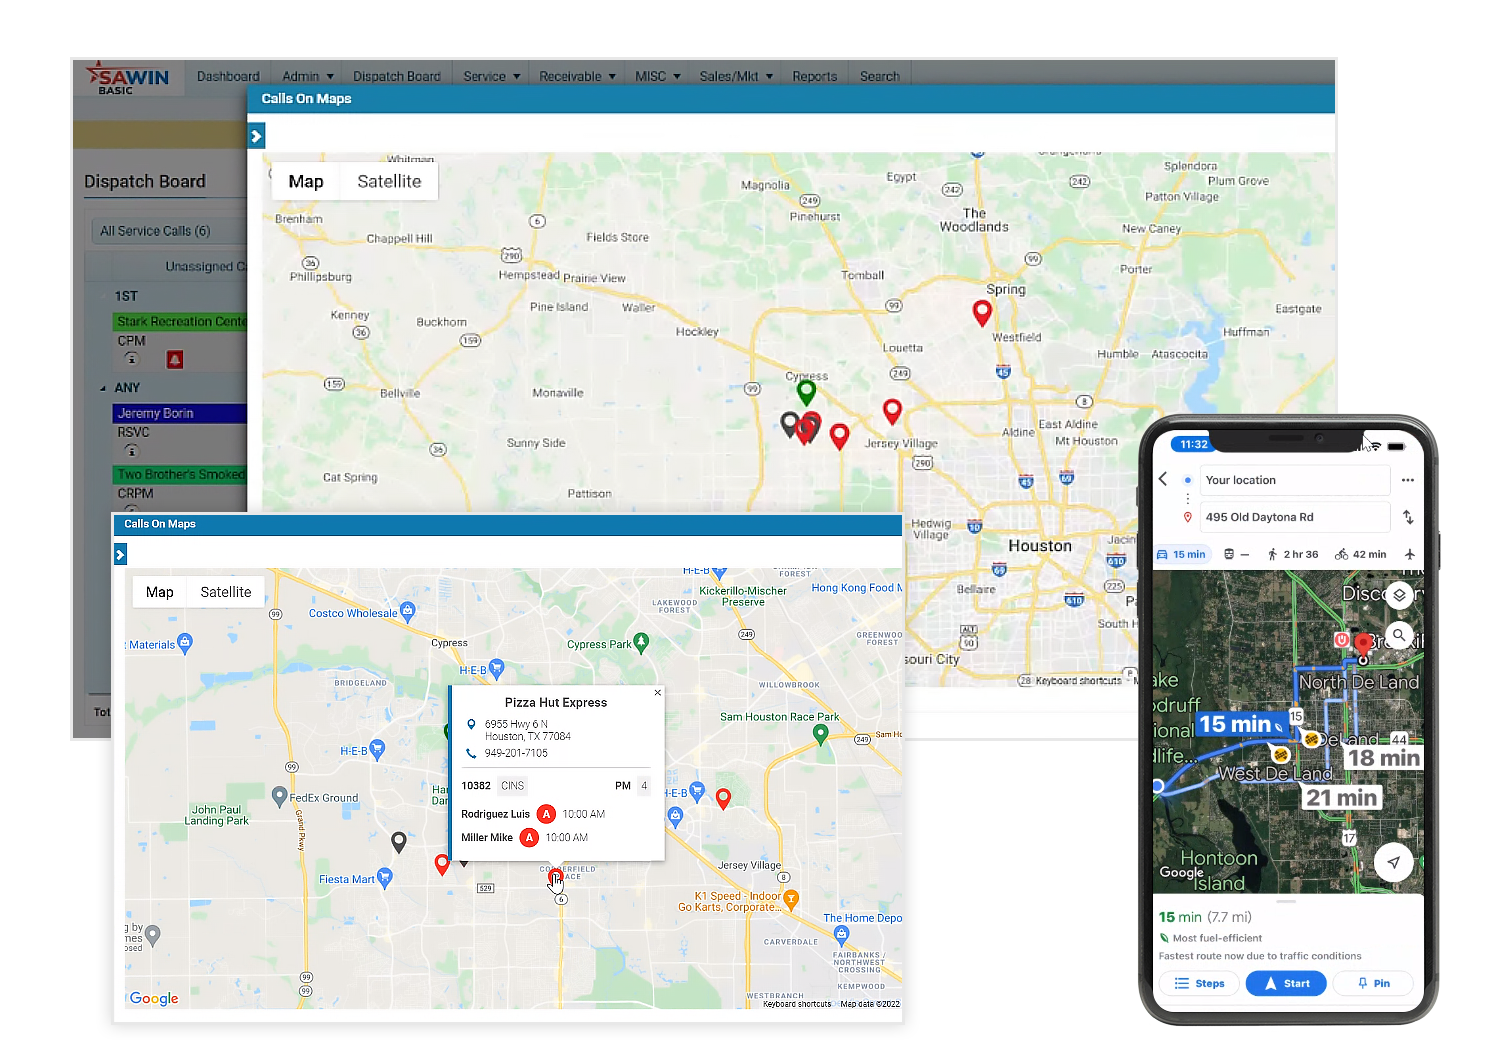This screenshot has height=1054, width=1485.
Task: Tap the back arrow in phone maps app
Action: (1163, 479)
